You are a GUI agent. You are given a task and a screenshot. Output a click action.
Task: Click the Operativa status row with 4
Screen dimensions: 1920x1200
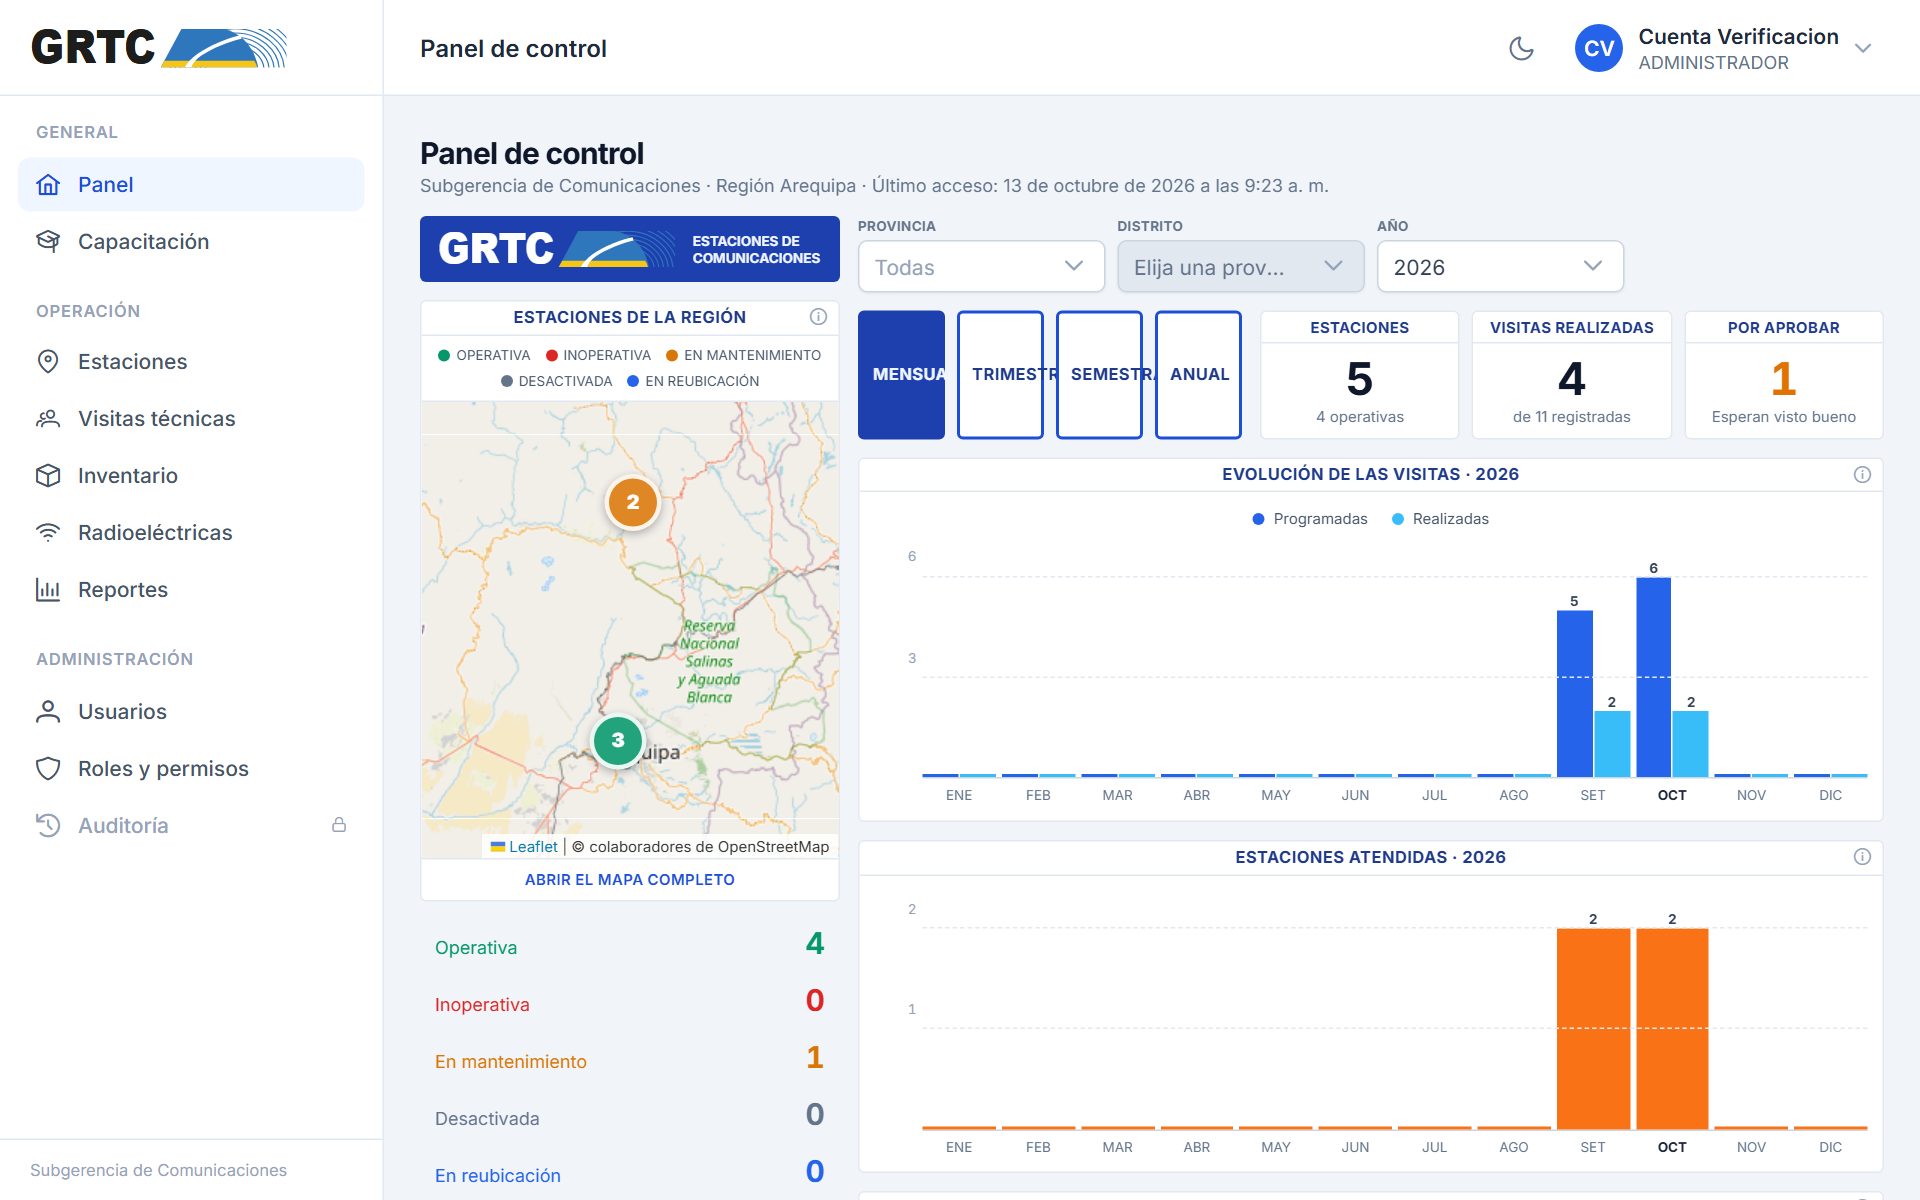coord(630,946)
